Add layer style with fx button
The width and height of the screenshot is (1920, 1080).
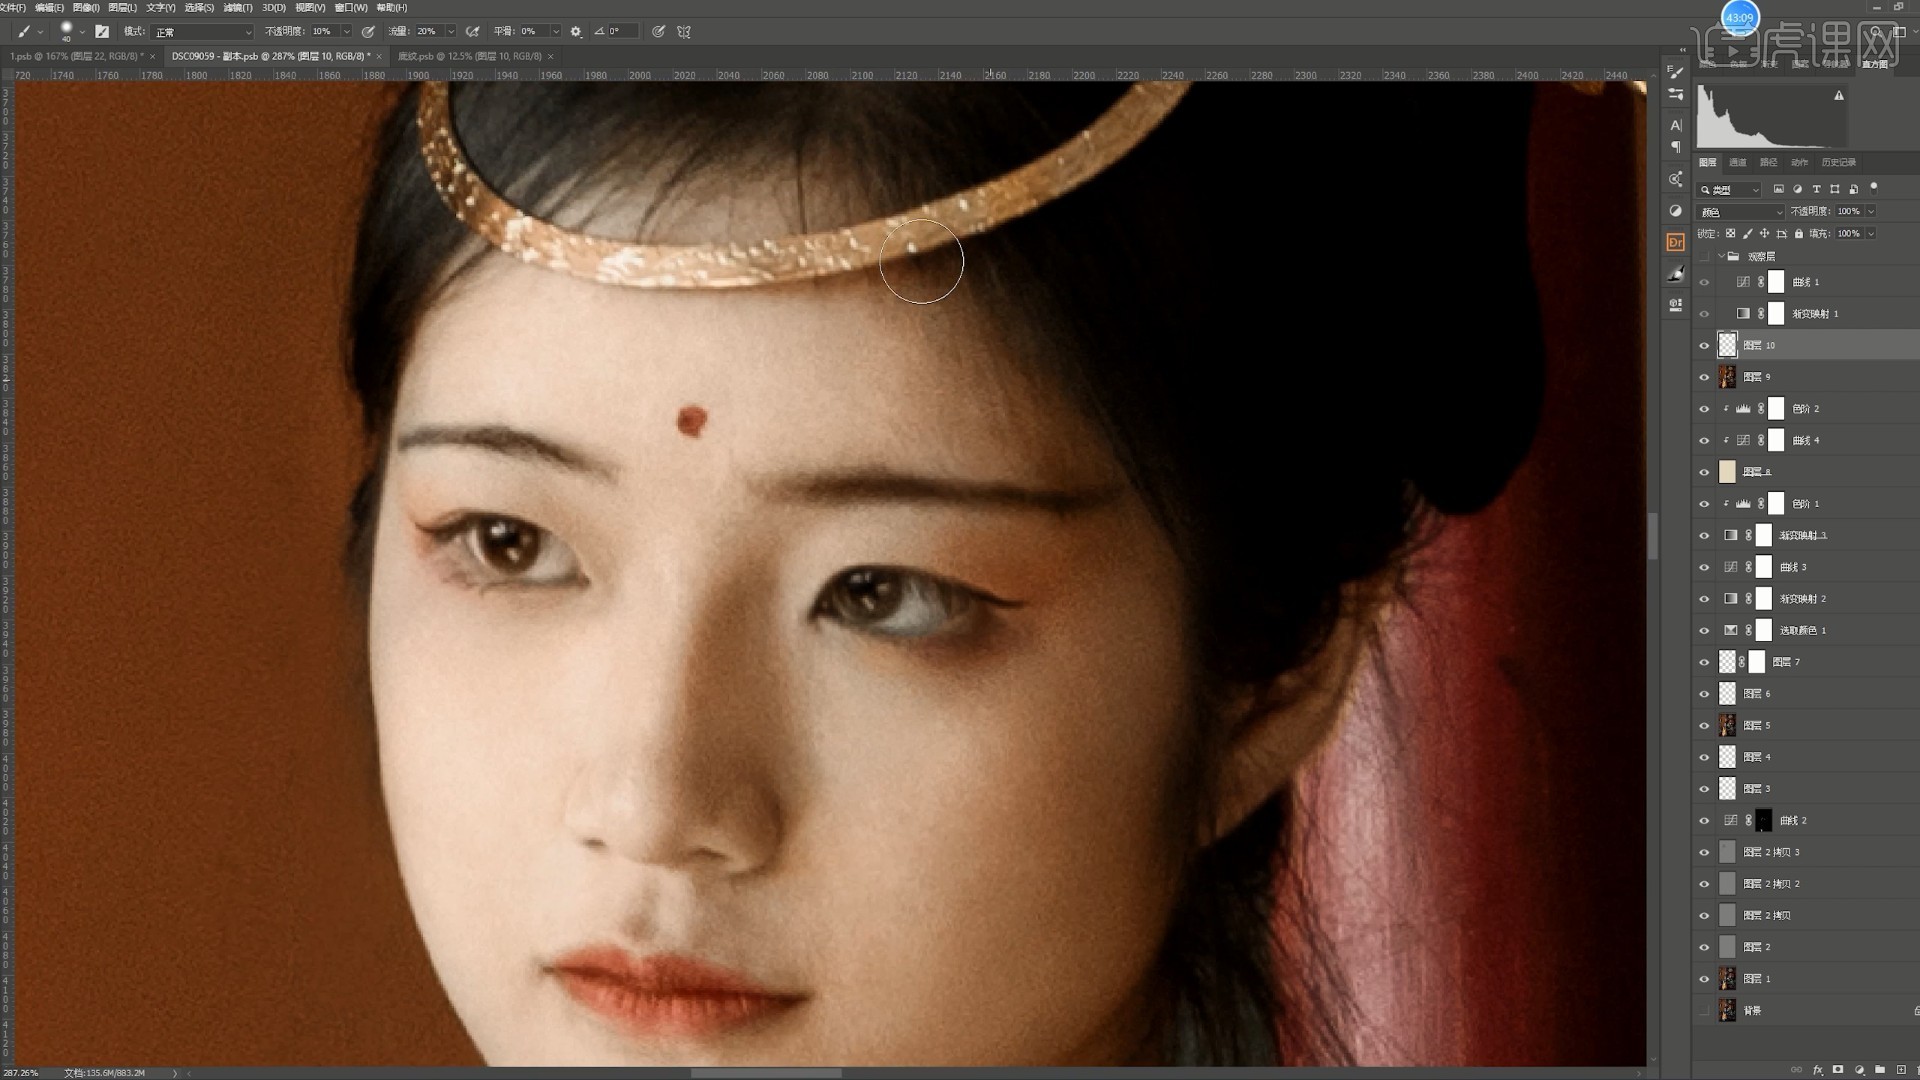coord(1817,1070)
